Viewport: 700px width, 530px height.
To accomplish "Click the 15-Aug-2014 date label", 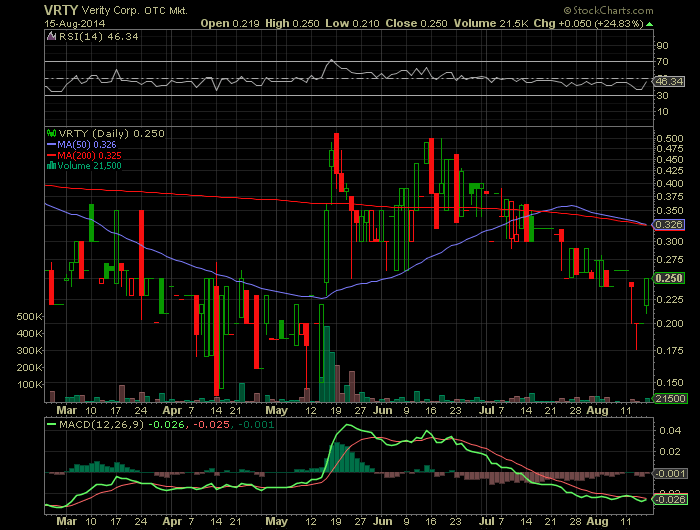I will click(x=75, y=23).
